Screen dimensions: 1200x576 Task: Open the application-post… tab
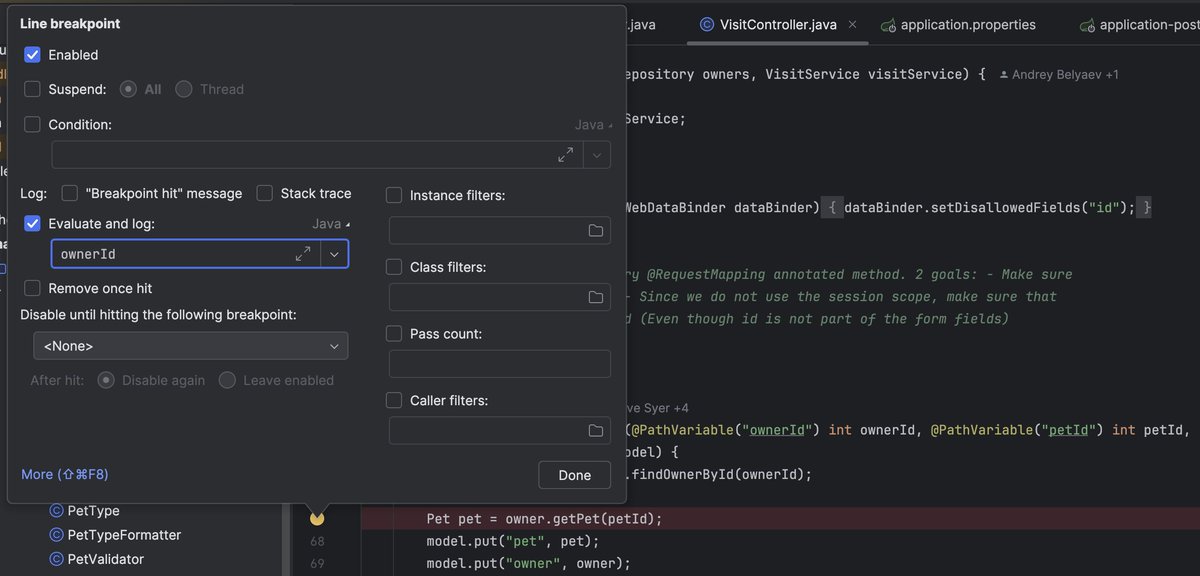[x=1138, y=24]
